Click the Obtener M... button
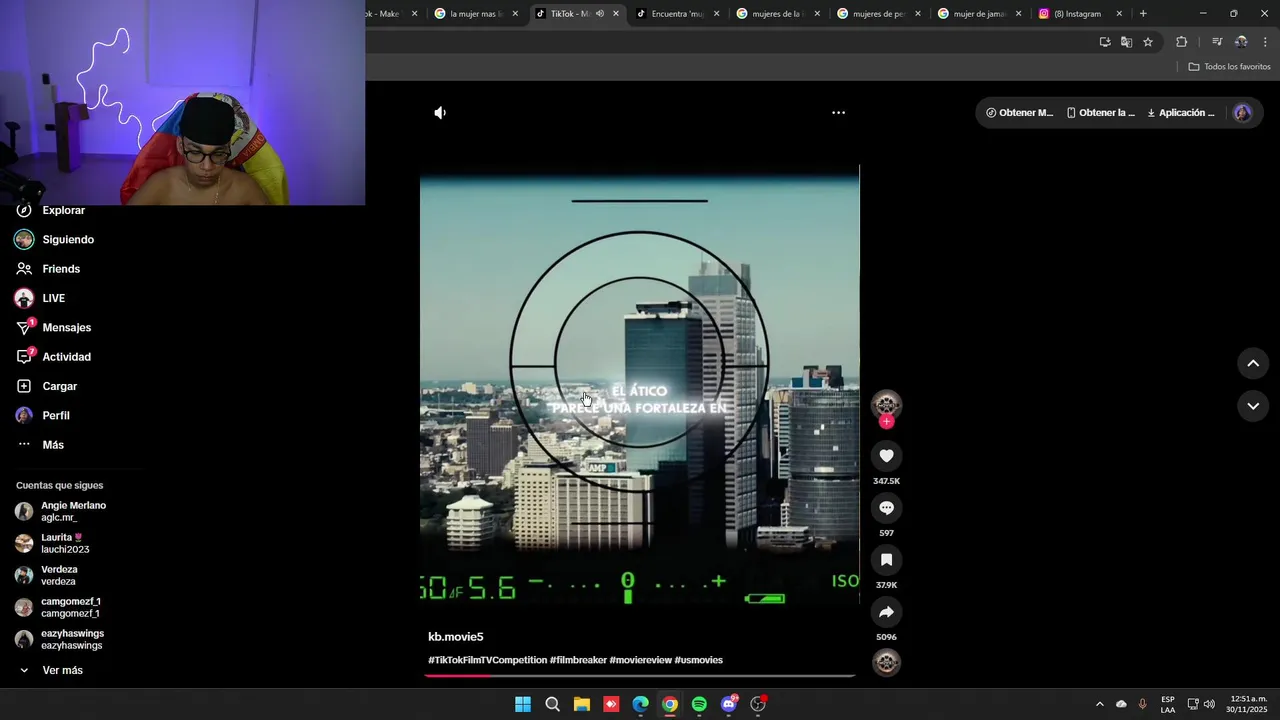 coord(1019,113)
